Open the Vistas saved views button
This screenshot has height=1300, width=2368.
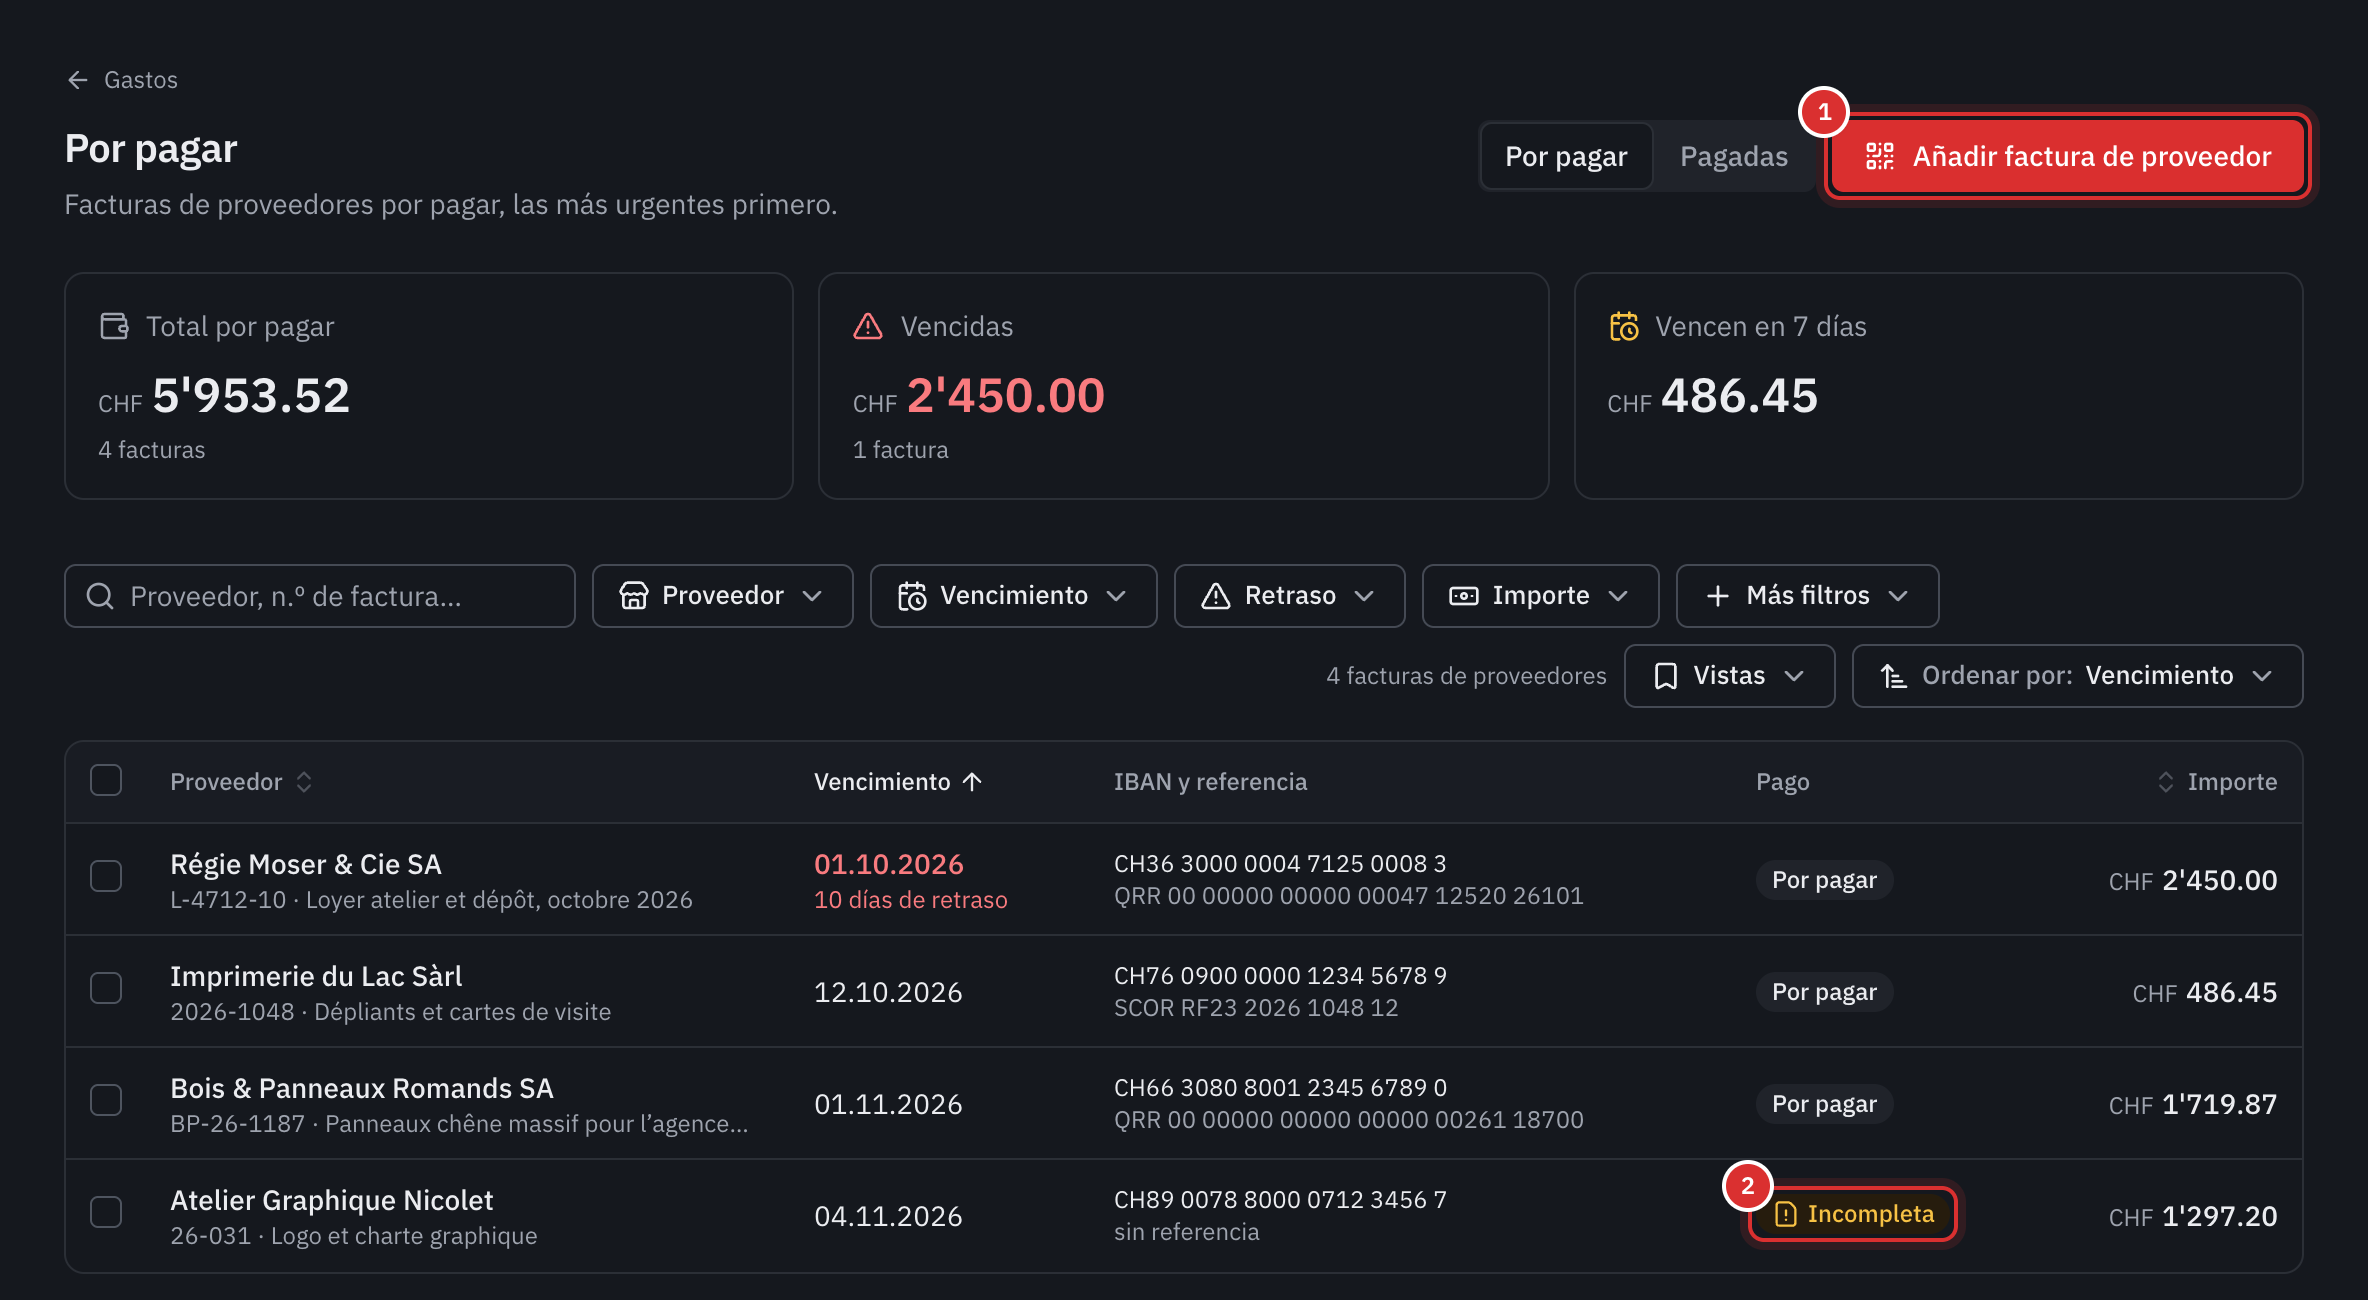click(x=1729, y=676)
